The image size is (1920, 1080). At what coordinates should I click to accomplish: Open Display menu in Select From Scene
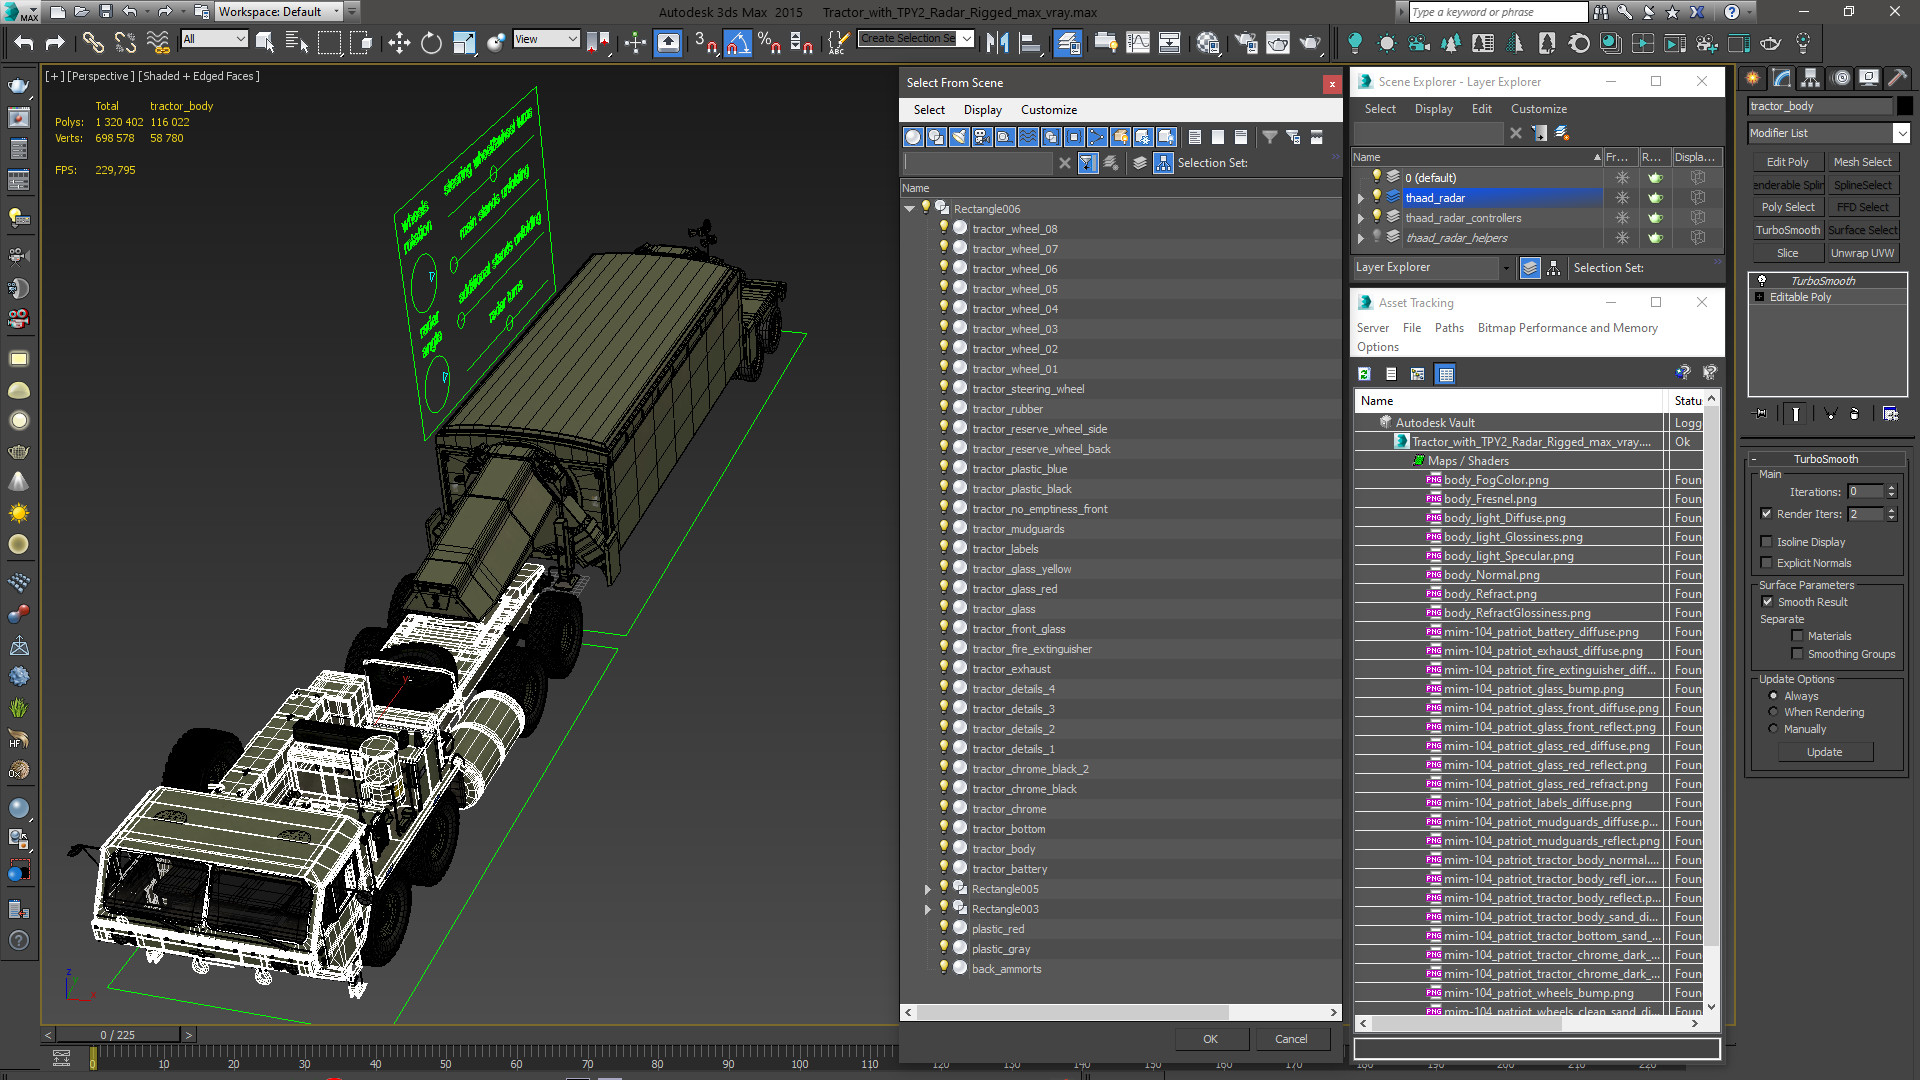982,110
